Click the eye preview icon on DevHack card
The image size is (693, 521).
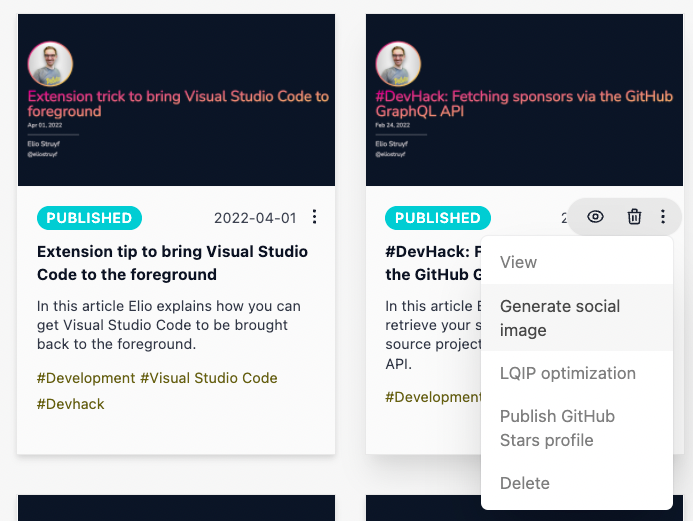595,217
